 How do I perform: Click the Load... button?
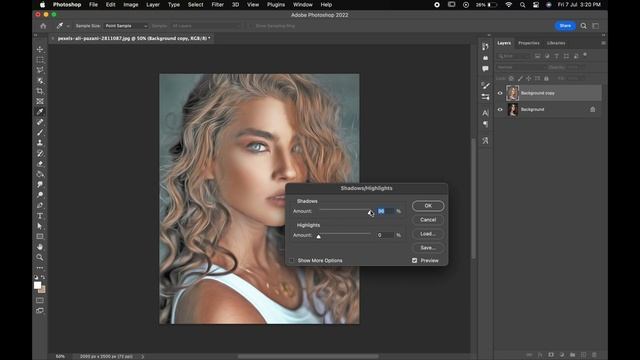pyautogui.click(x=428, y=234)
